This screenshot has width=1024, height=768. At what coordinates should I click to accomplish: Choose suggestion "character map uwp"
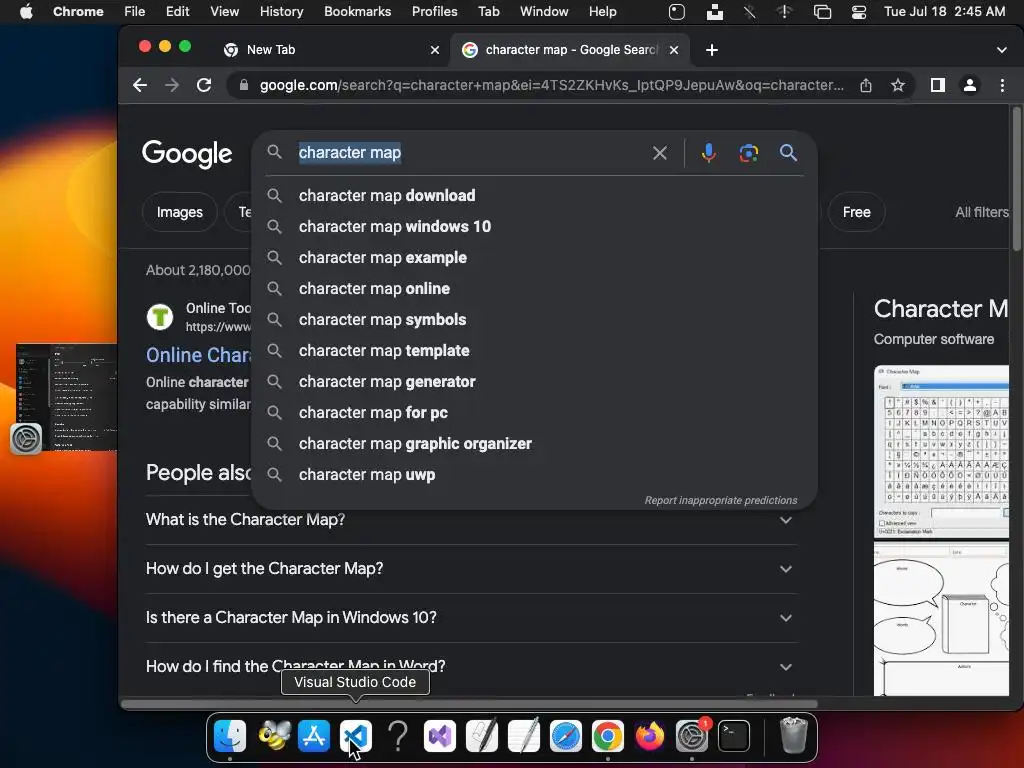click(x=534, y=475)
